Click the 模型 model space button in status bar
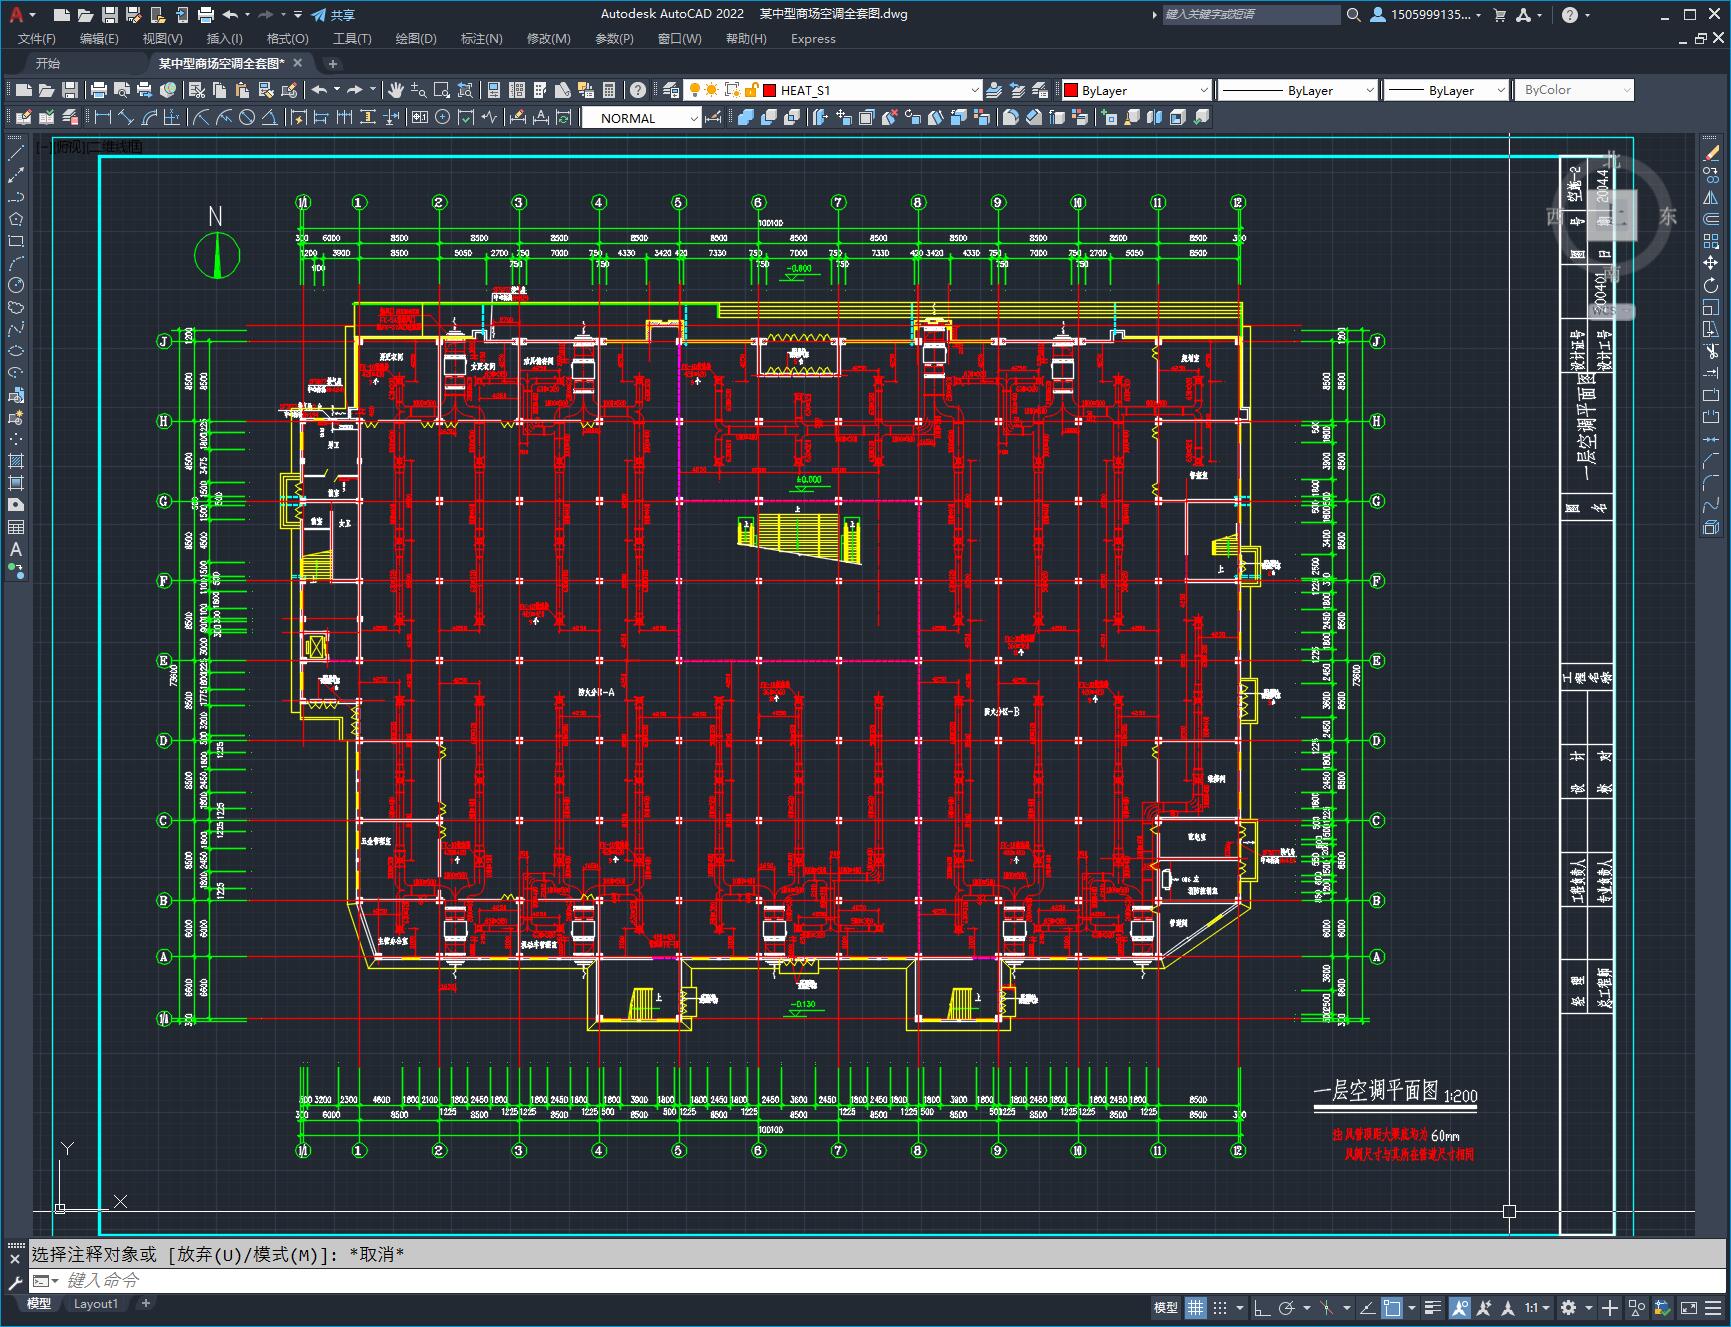This screenshot has height=1327, width=1731. [x=1166, y=1307]
